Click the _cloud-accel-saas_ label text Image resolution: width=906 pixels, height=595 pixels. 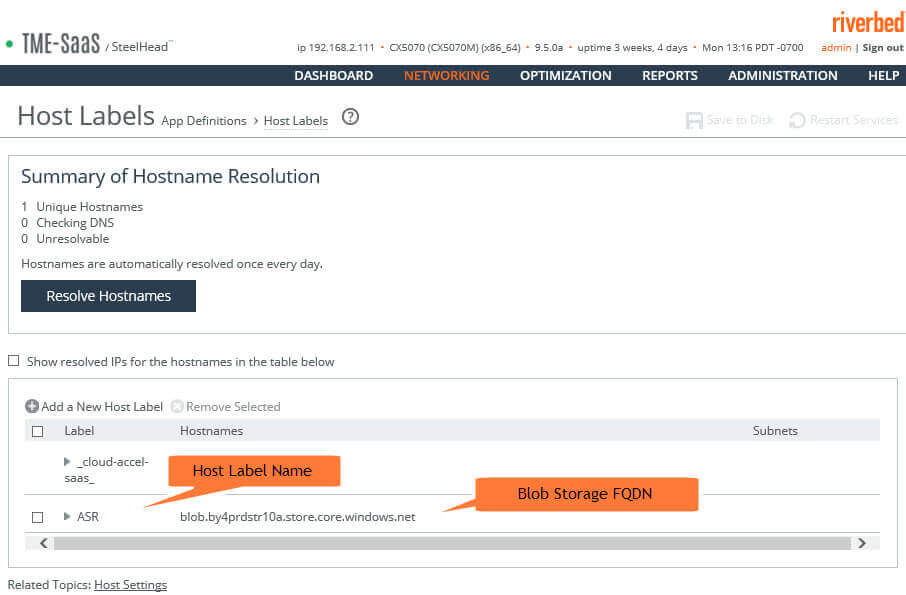107,470
